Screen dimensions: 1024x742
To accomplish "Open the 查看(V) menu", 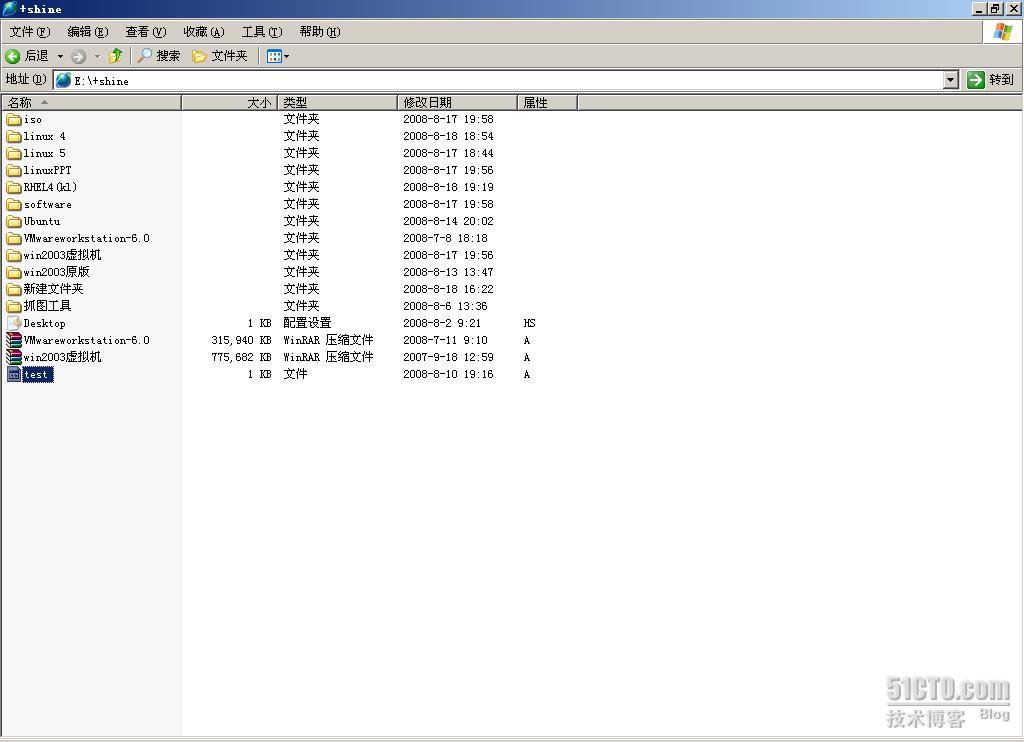I will [x=146, y=32].
